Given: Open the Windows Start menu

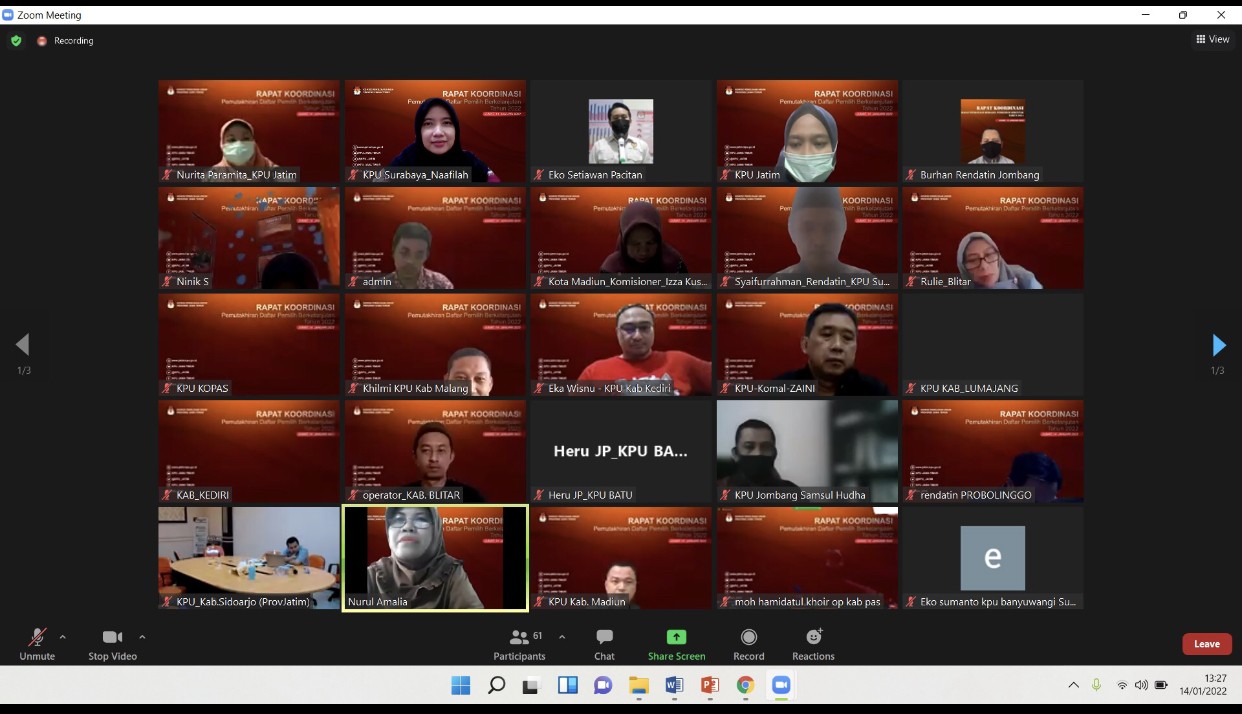Looking at the screenshot, I should click(x=461, y=685).
